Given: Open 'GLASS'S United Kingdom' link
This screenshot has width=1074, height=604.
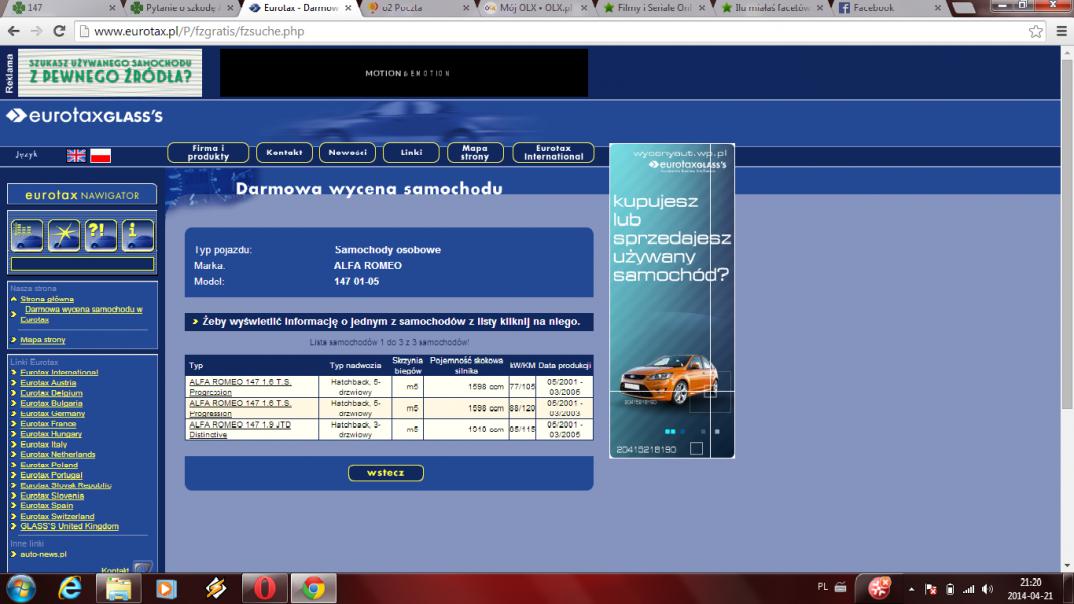Looking at the screenshot, I should [x=69, y=527].
